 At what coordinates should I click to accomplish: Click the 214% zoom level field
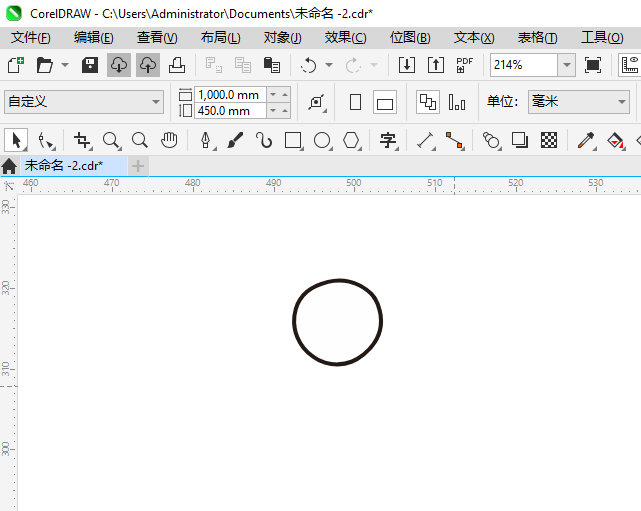(524, 65)
